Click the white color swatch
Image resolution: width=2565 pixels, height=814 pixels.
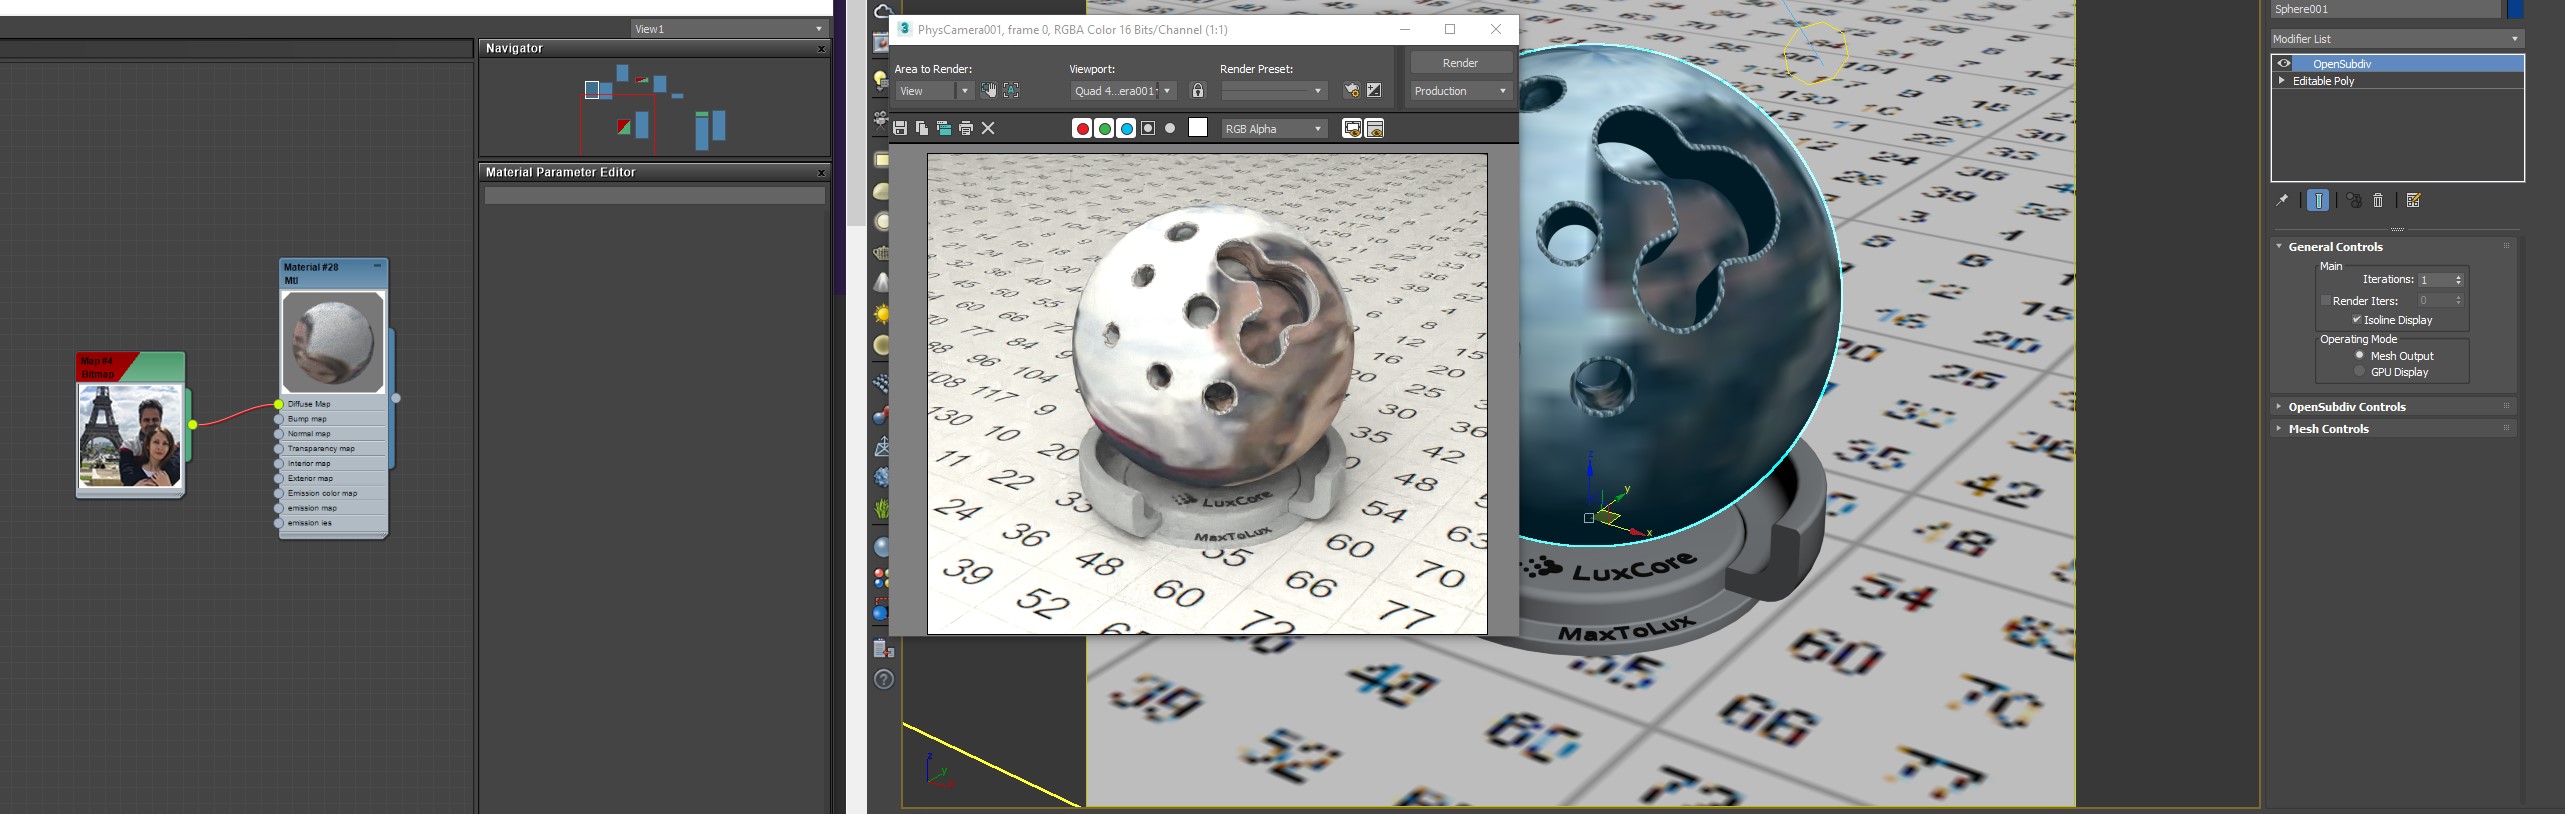[1198, 128]
